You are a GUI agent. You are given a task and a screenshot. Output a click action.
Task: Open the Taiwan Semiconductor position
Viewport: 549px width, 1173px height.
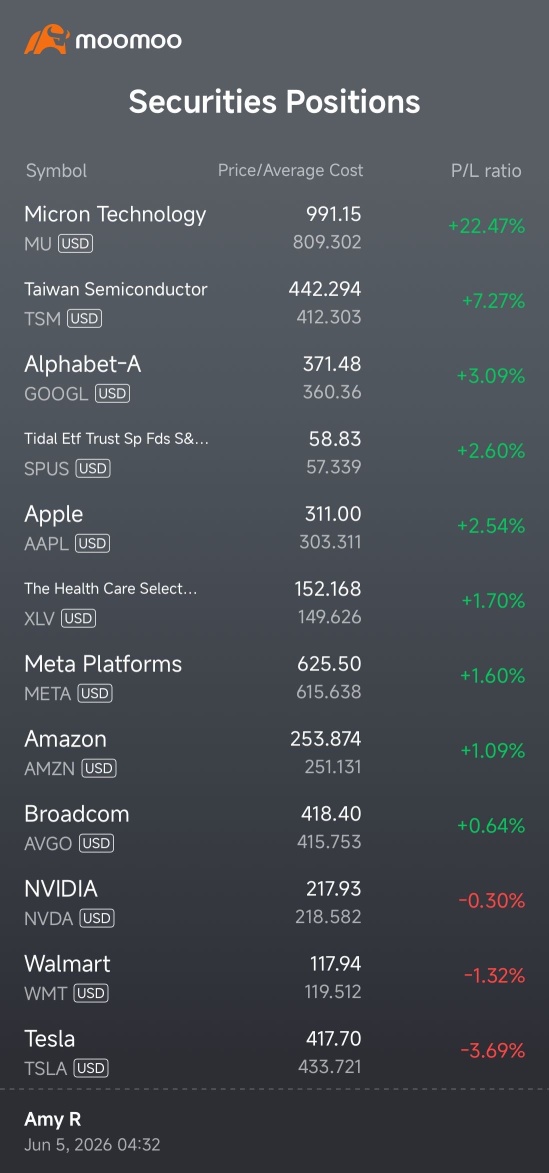[274, 302]
